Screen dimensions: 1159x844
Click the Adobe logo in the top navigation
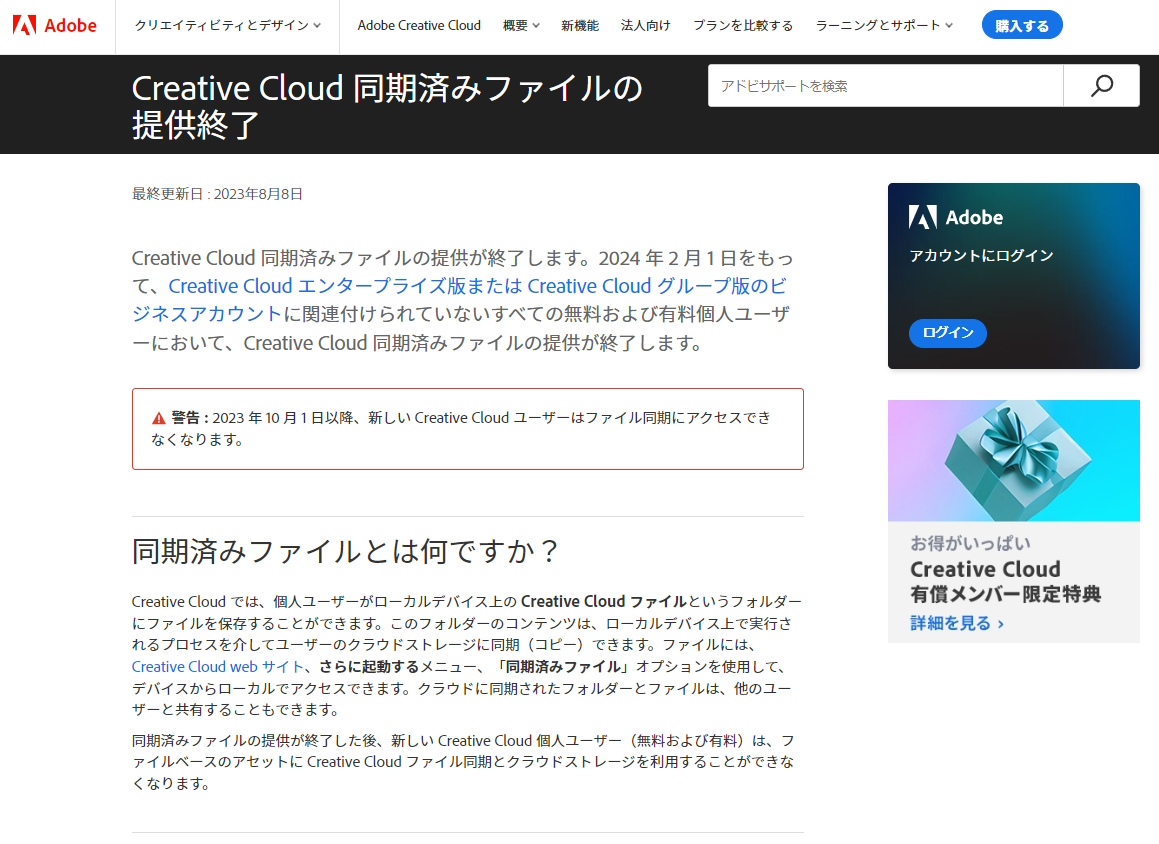56,25
